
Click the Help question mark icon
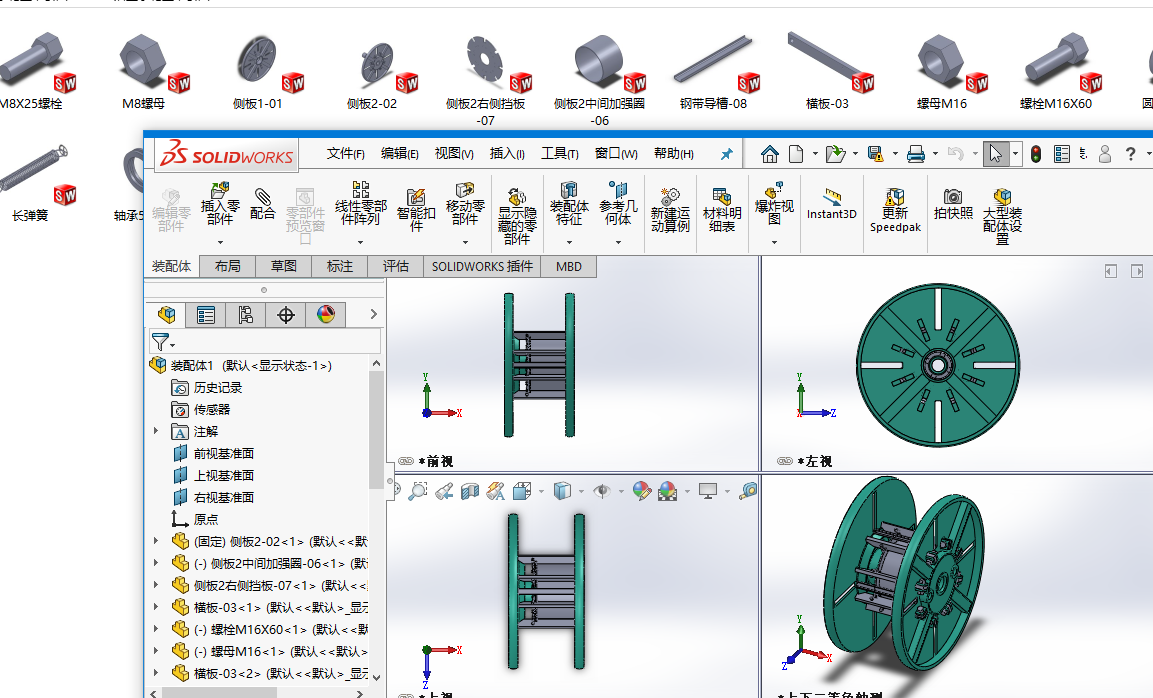pyautogui.click(x=1130, y=154)
